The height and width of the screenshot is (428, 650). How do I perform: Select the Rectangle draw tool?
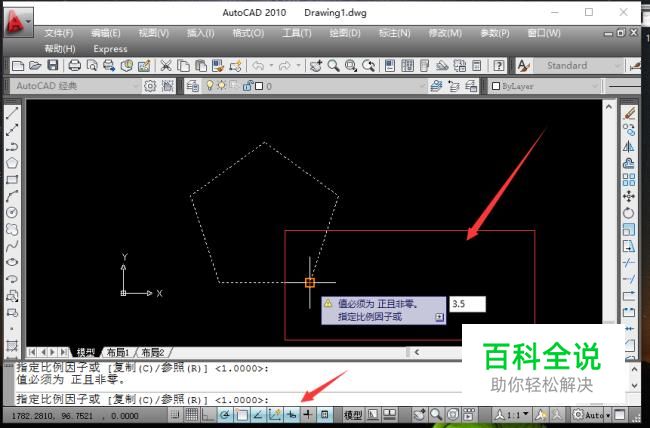click(x=12, y=180)
